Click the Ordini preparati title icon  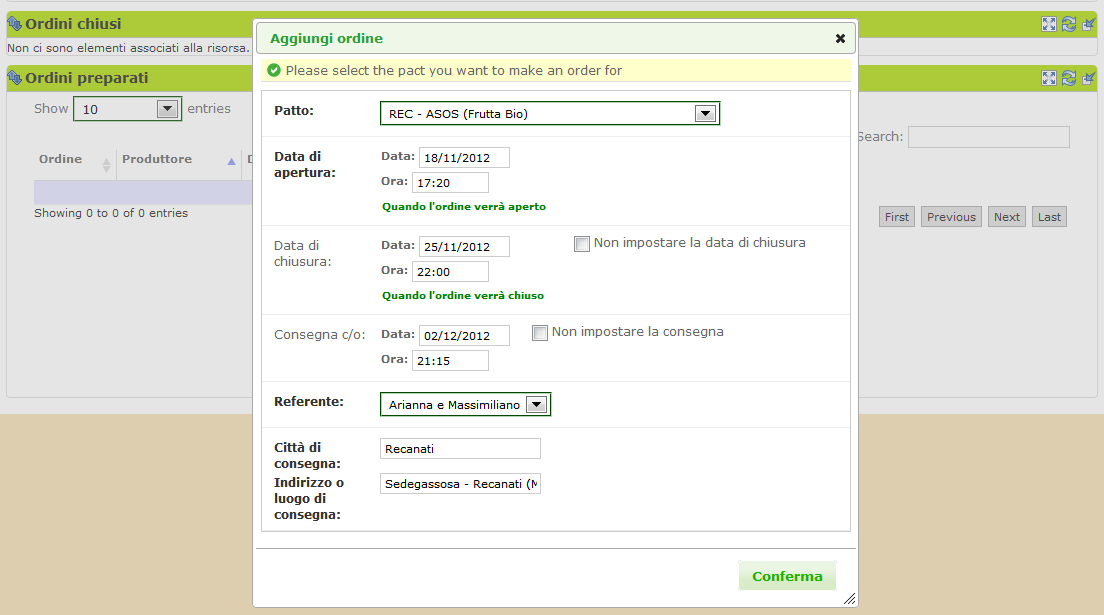point(15,78)
